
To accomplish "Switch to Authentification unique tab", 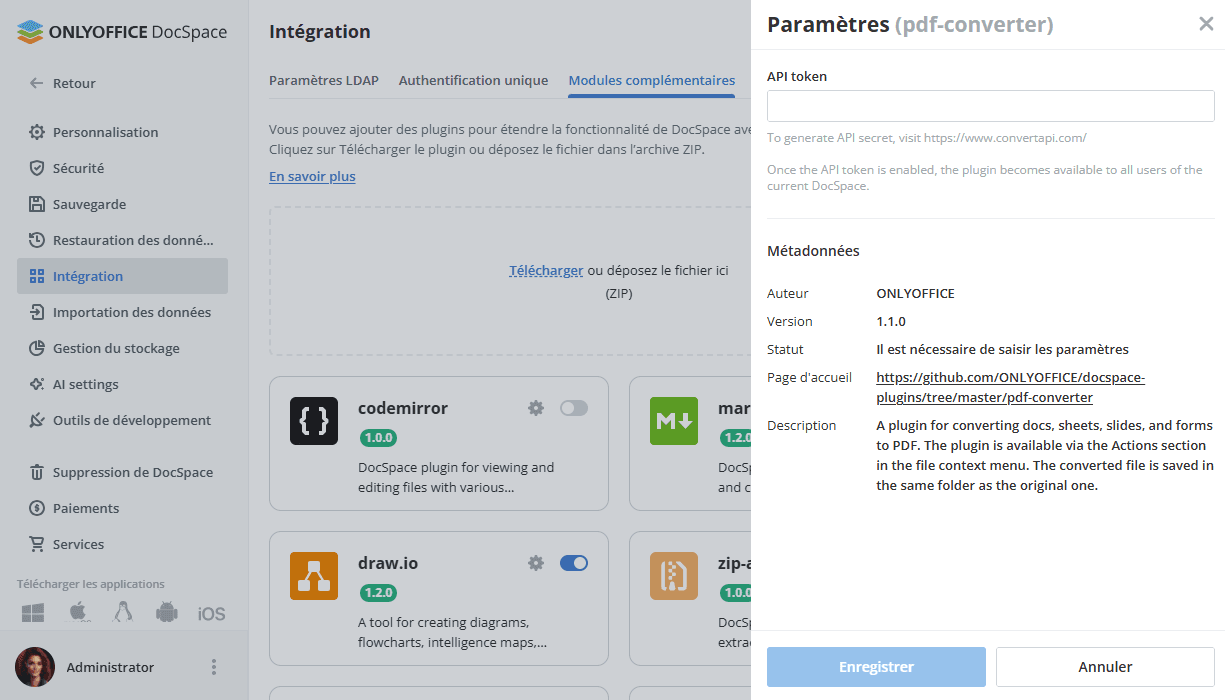I will click(473, 80).
